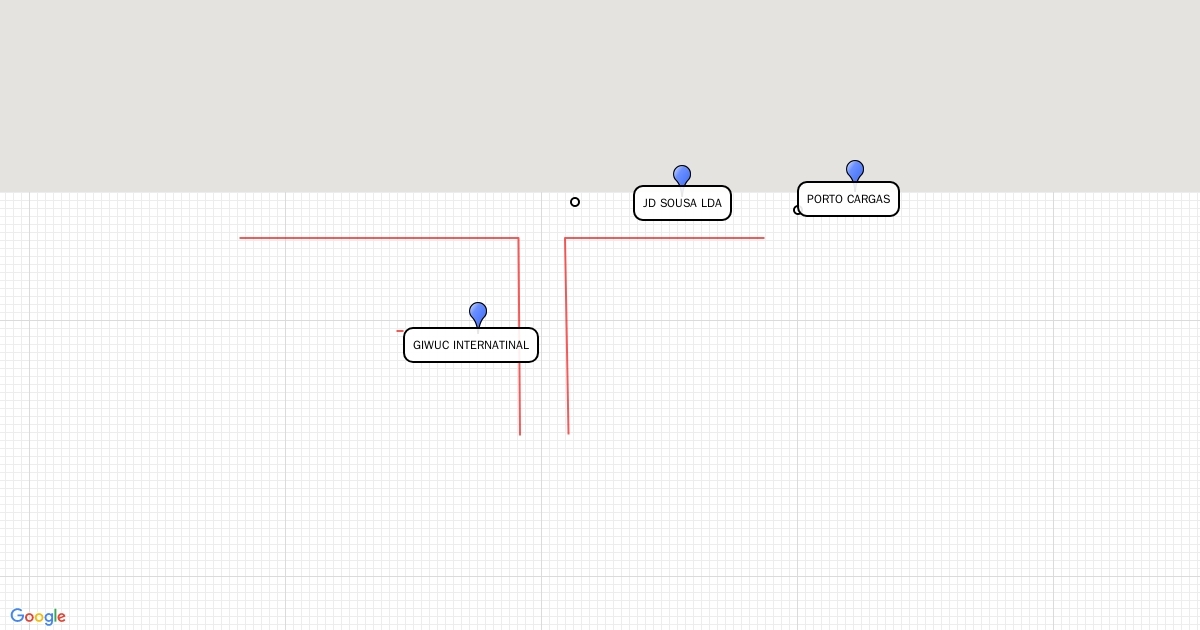Click the GIWUC INTERNATINAL blue marker pin
This screenshot has width=1200, height=630.
(x=478, y=313)
